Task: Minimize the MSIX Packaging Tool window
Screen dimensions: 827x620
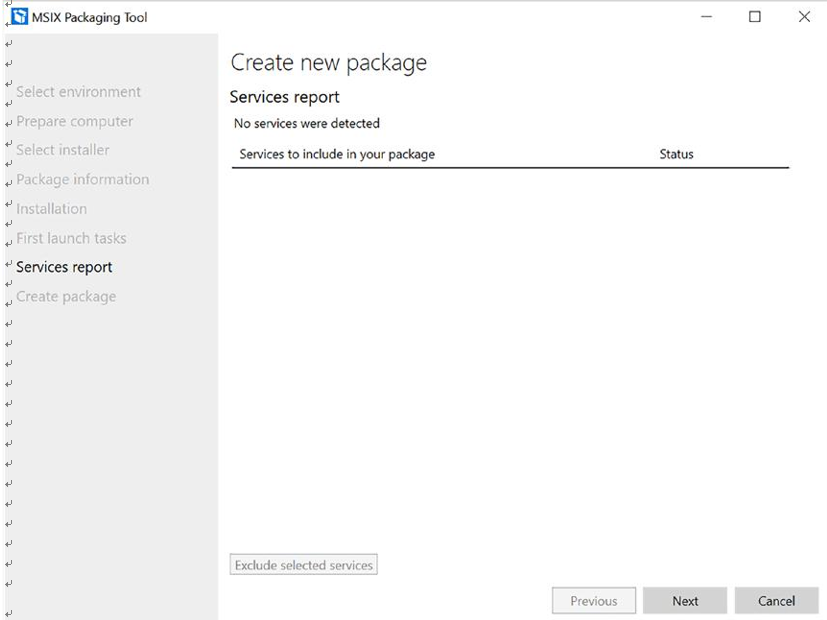Action: 706,17
